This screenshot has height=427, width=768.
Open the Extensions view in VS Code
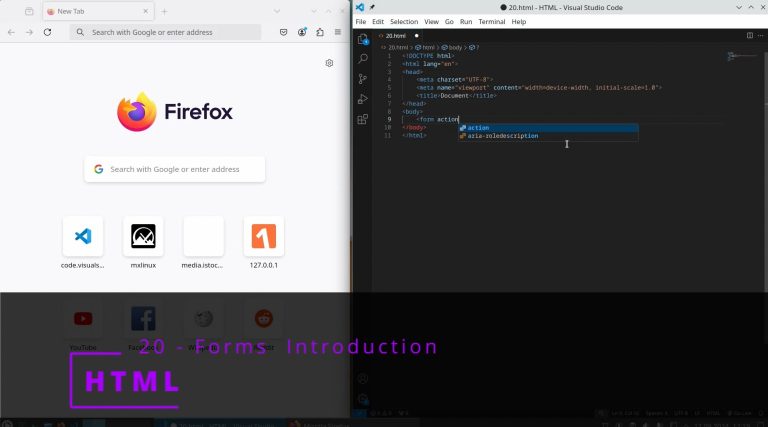pos(362,119)
